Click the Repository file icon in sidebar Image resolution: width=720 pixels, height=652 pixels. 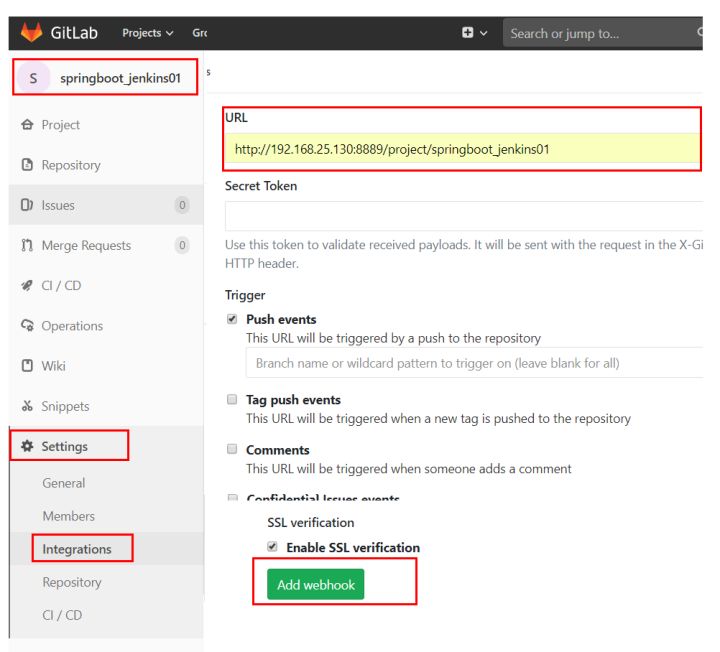click(x=27, y=164)
